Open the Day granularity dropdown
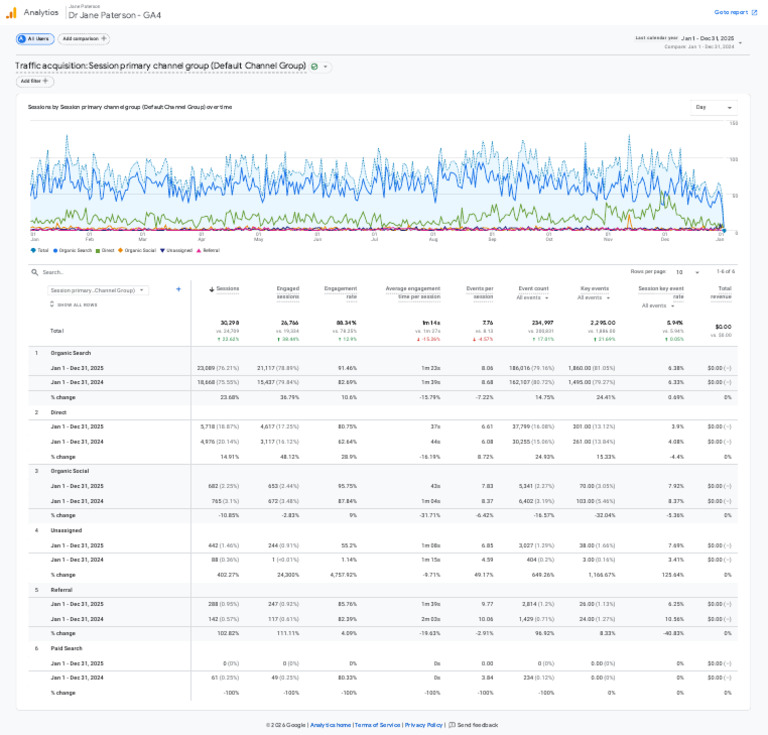This screenshot has width=768, height=735. point(714,107)
